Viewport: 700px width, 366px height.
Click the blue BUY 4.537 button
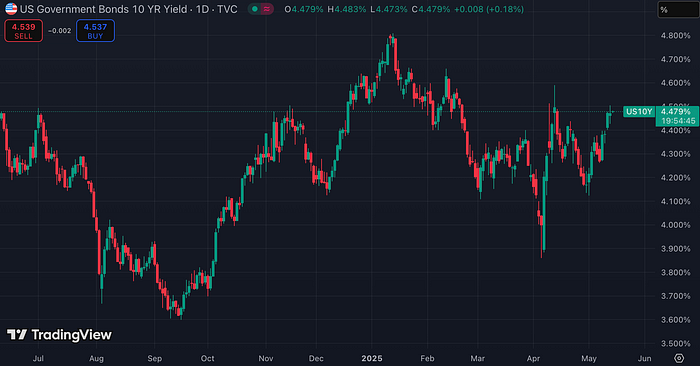95,31
